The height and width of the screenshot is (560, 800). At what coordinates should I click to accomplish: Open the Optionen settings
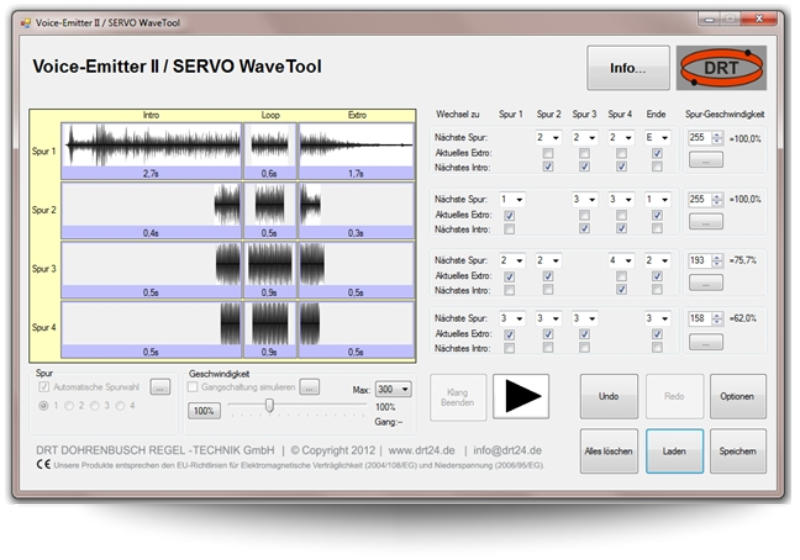click(x=737, y=396)
